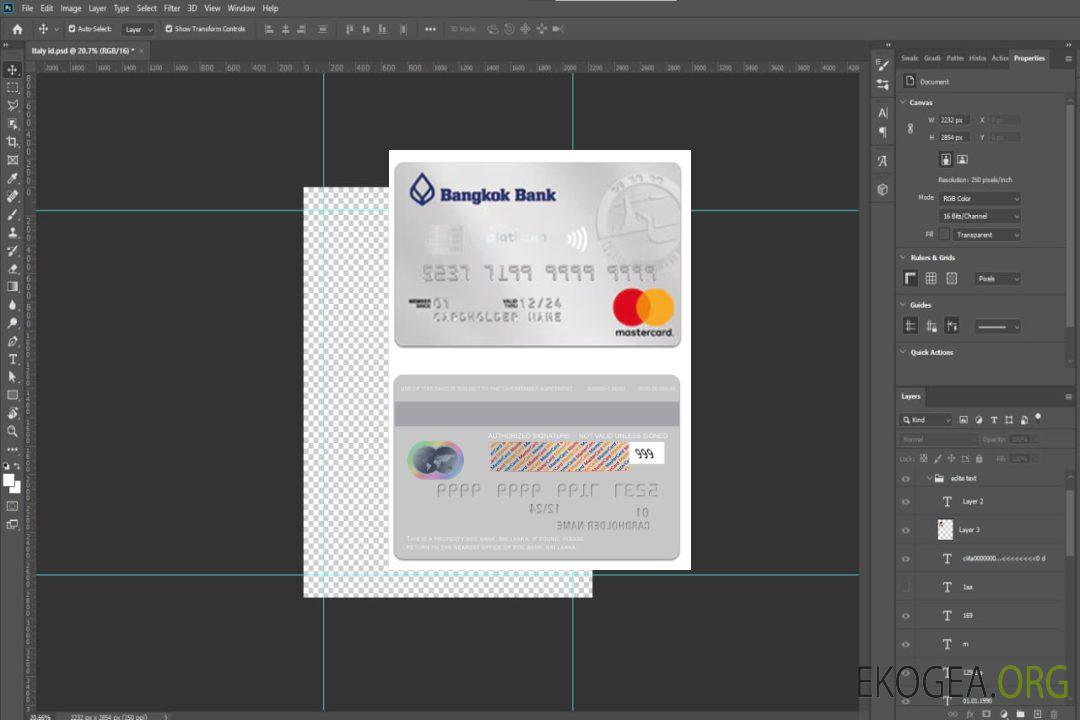This screenshot has height=720, width=1080.
Task: Switch to the Actions tab
Action: click(999, 59)
